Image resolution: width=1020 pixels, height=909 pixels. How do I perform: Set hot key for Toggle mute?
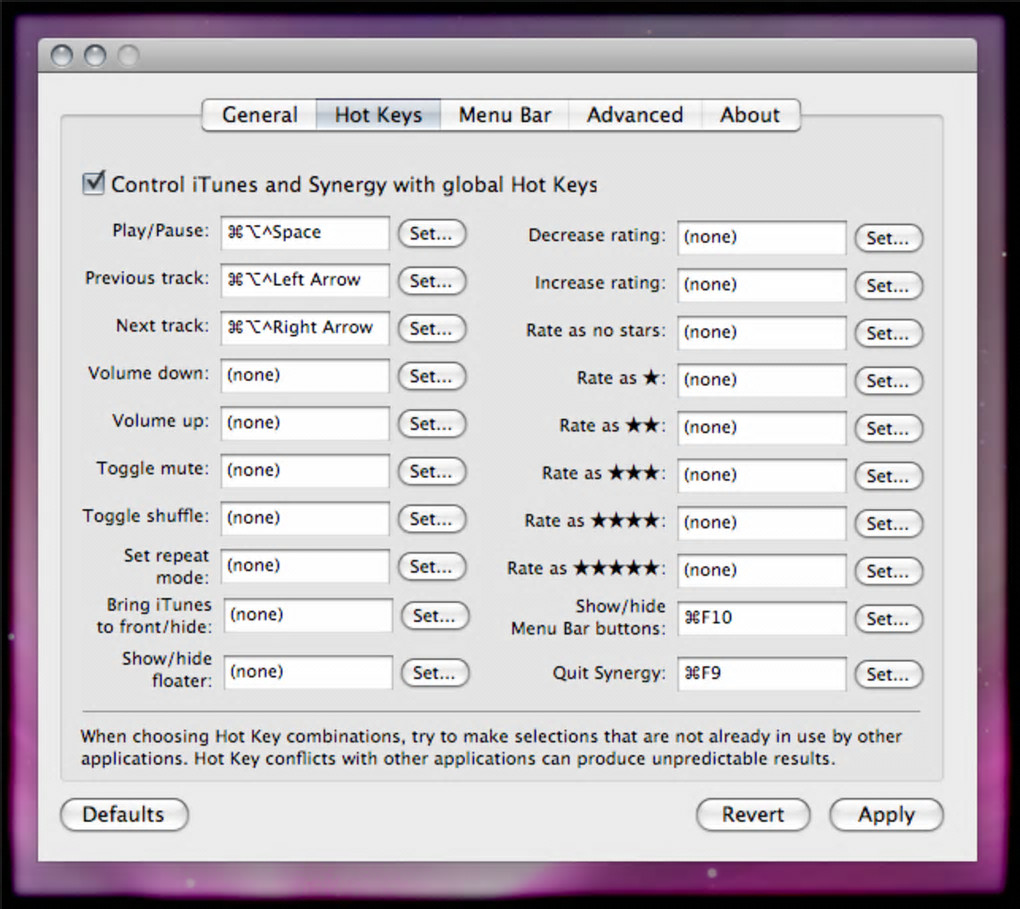pos(432,470)
